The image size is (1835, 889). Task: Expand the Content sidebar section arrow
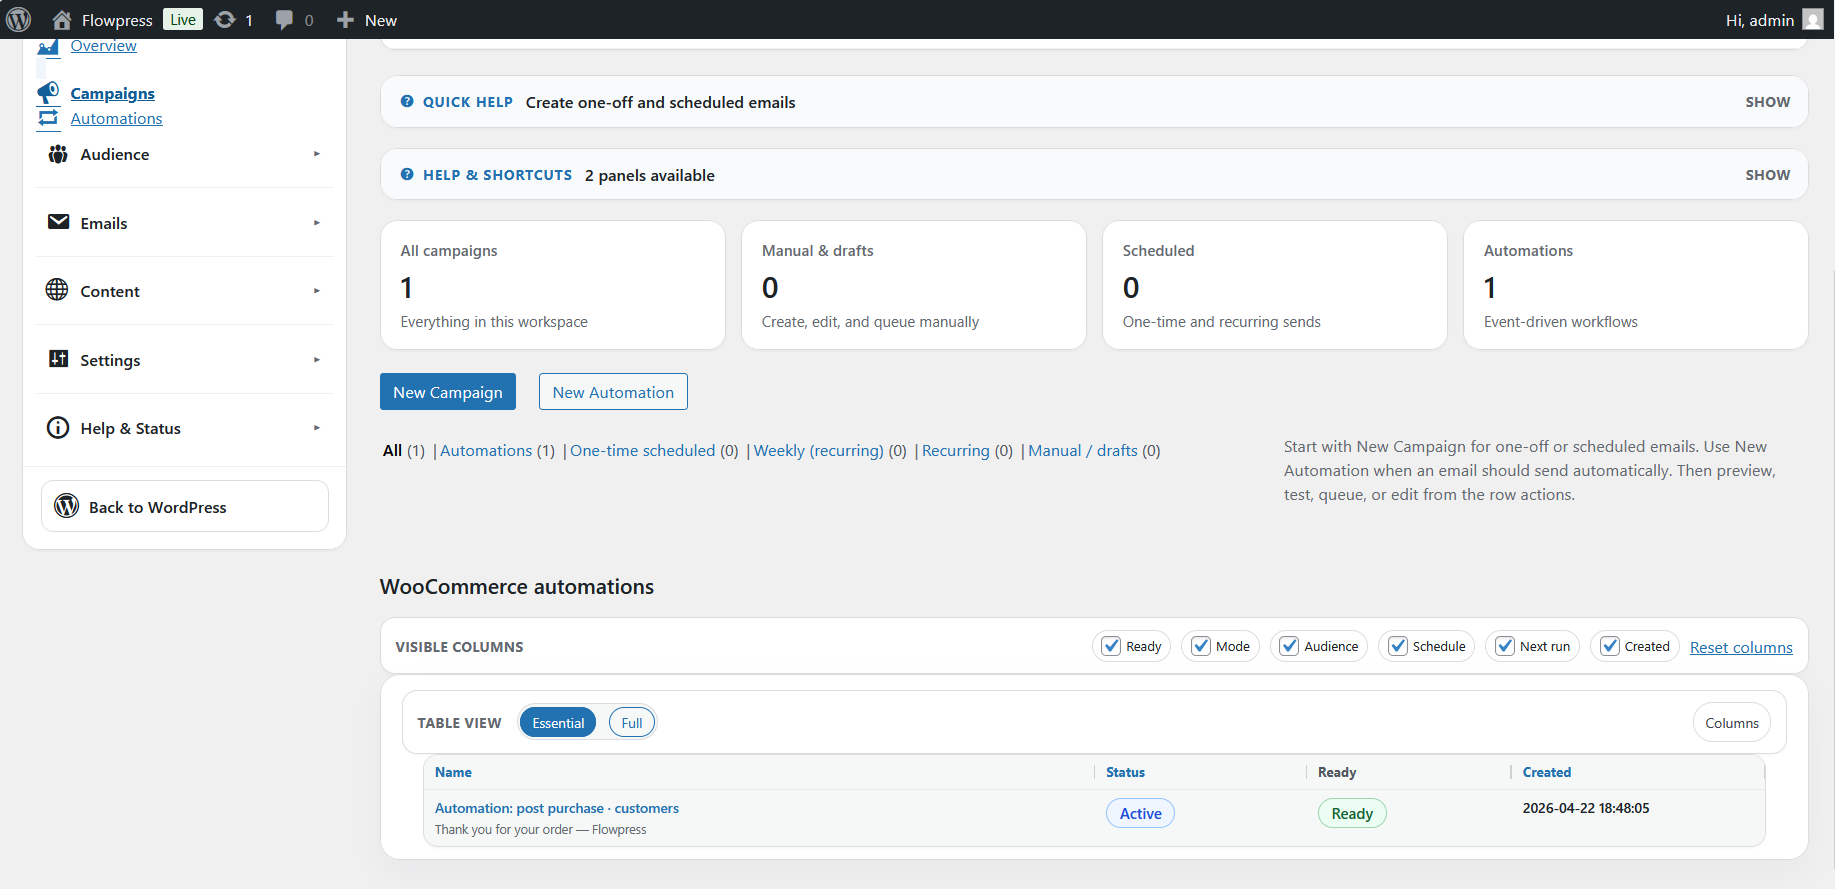317,291
